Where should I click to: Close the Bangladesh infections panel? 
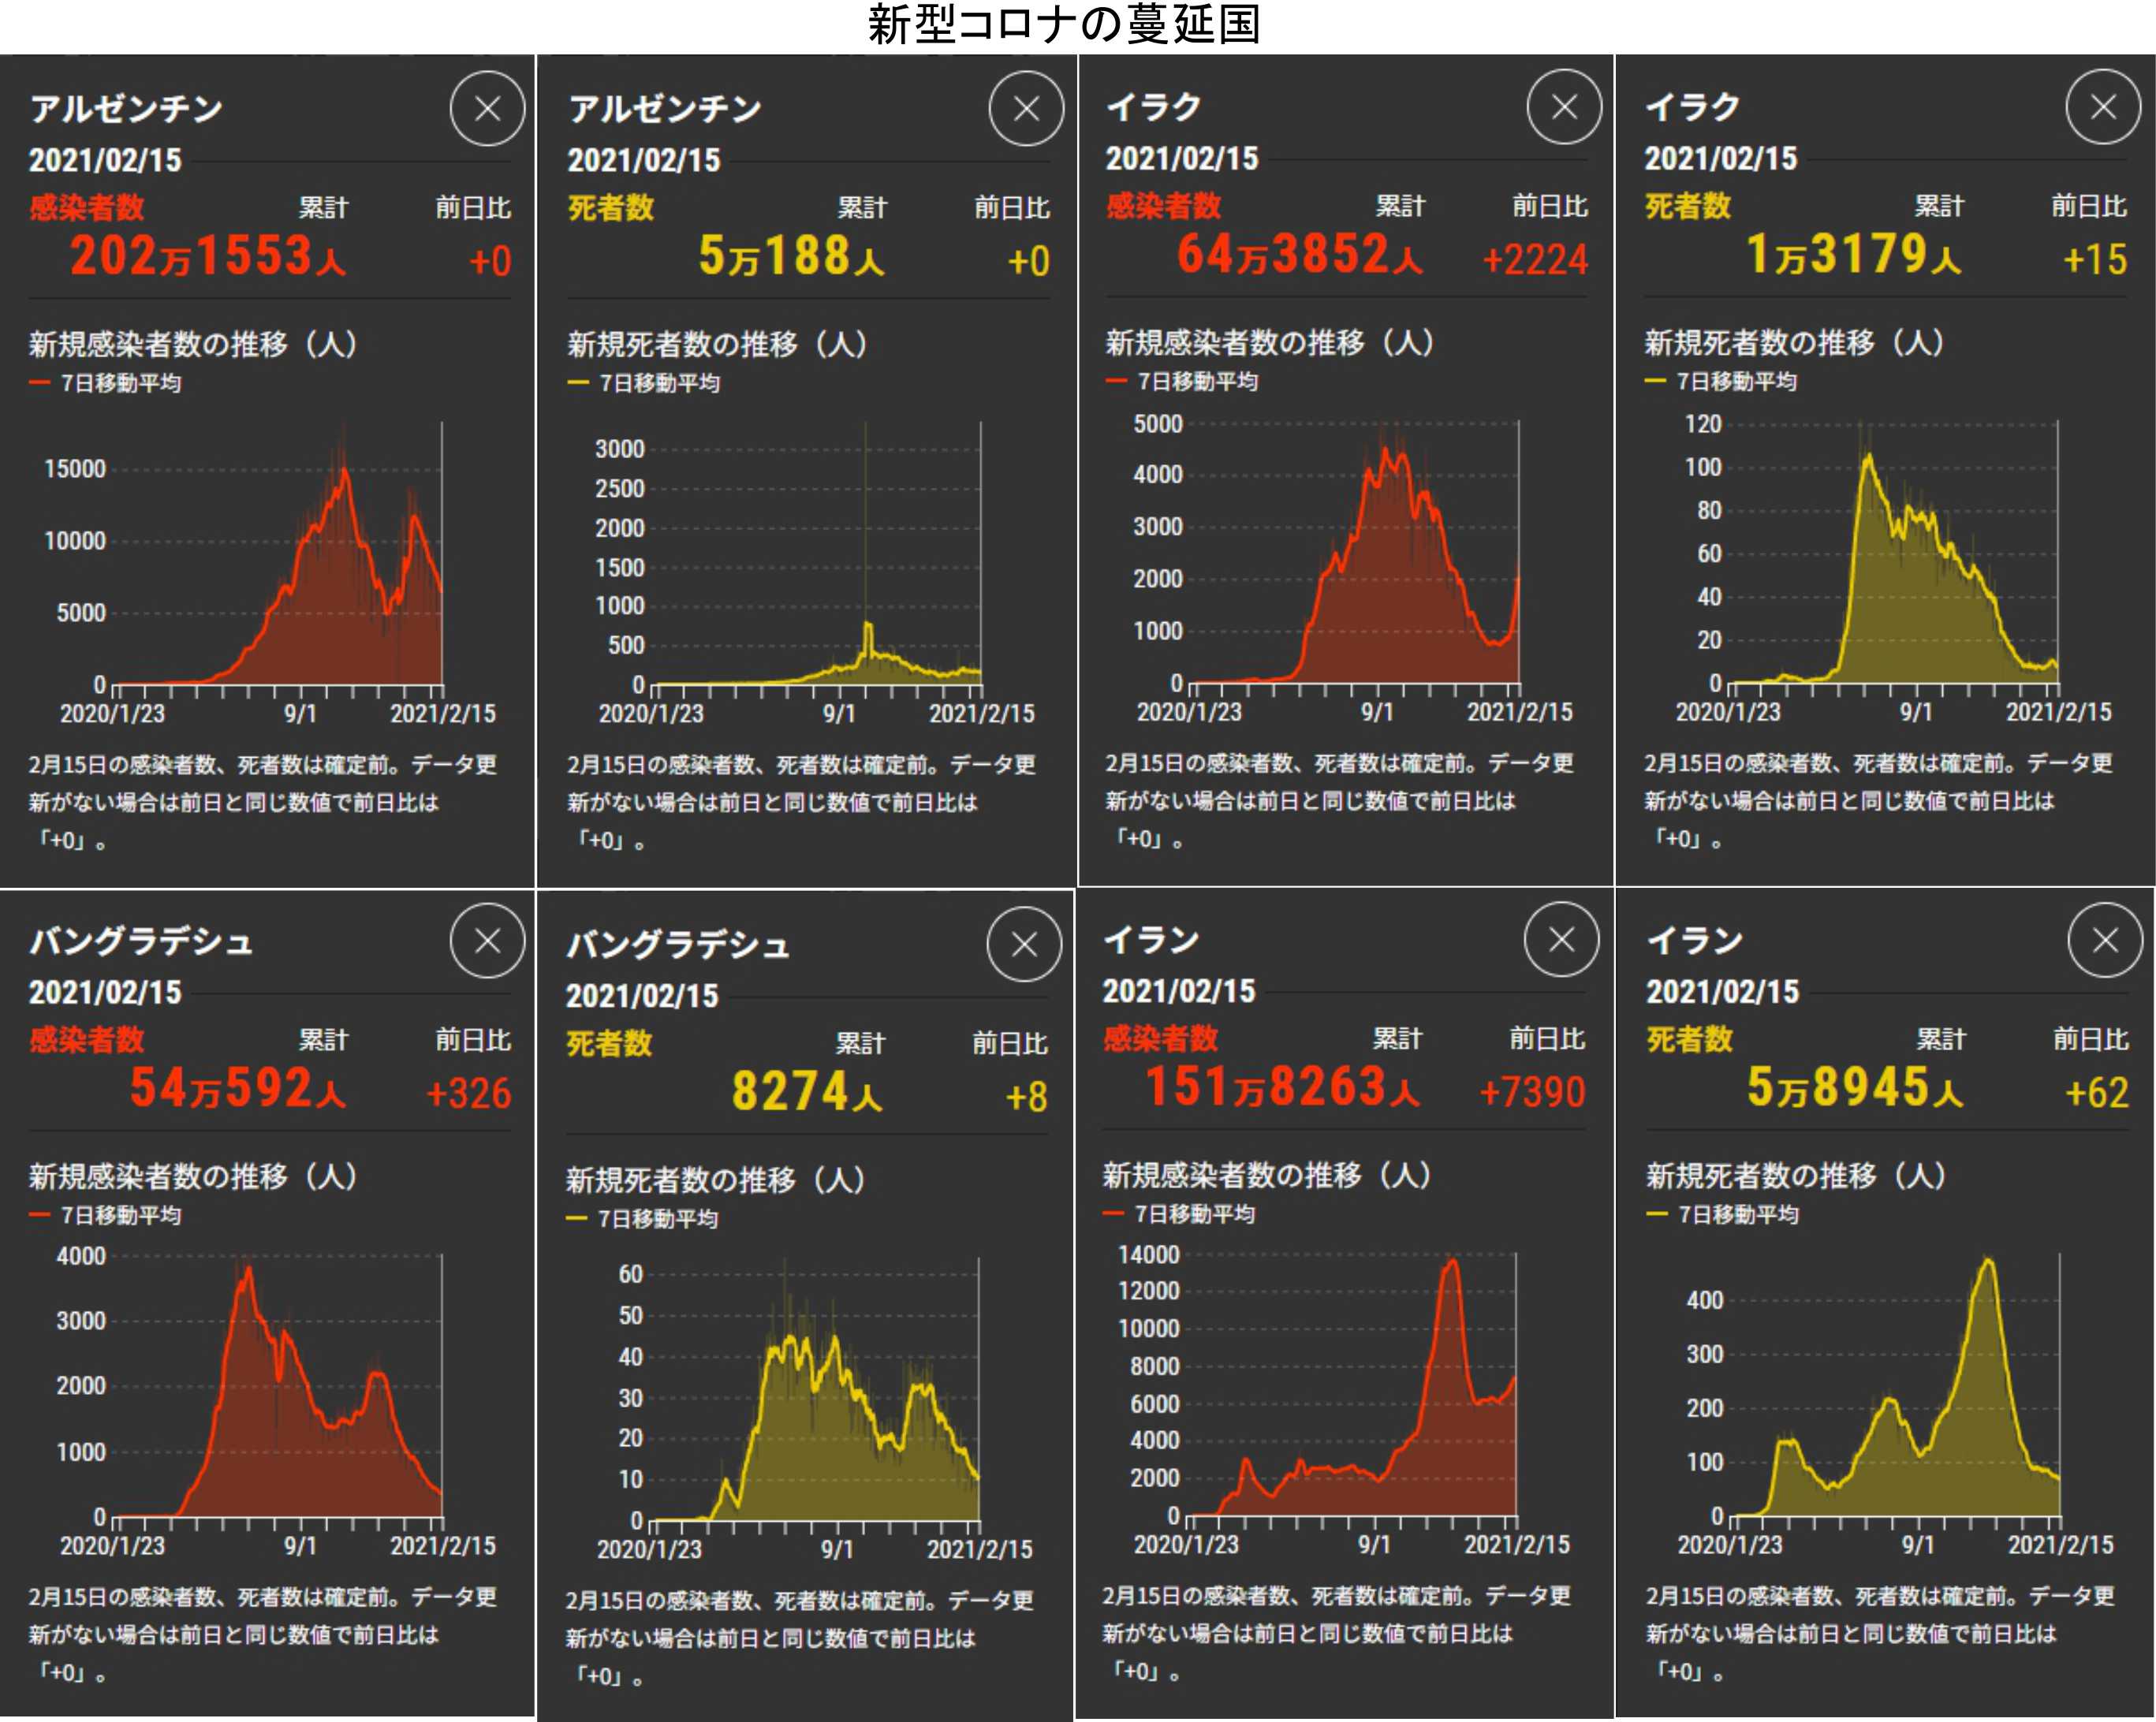click(x=487, y=941)
